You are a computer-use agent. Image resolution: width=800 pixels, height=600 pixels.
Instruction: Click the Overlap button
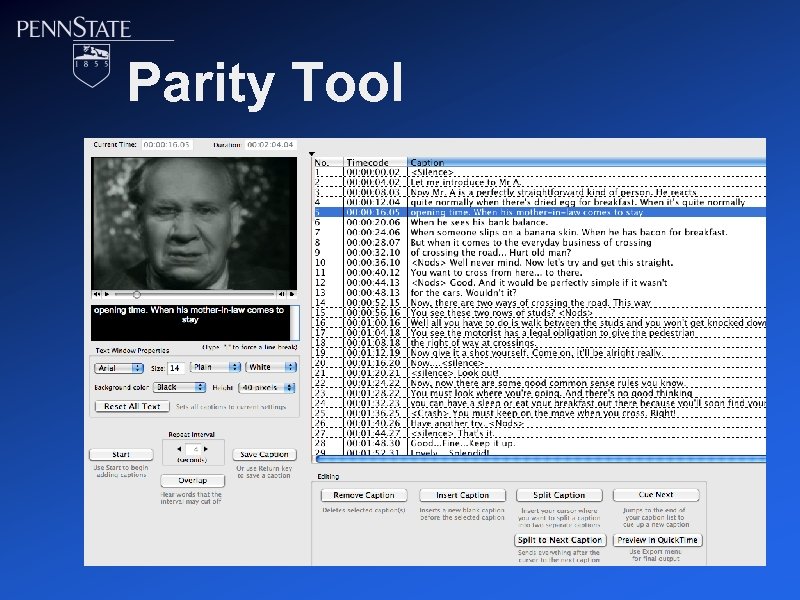coord(192,481)
